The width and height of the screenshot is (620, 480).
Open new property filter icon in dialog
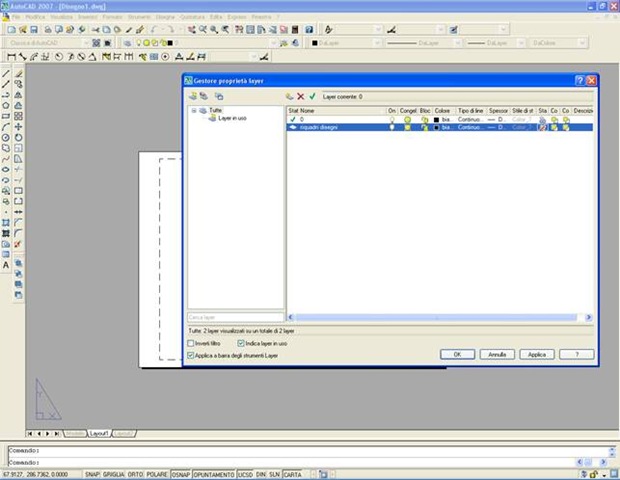coord(193,96)
